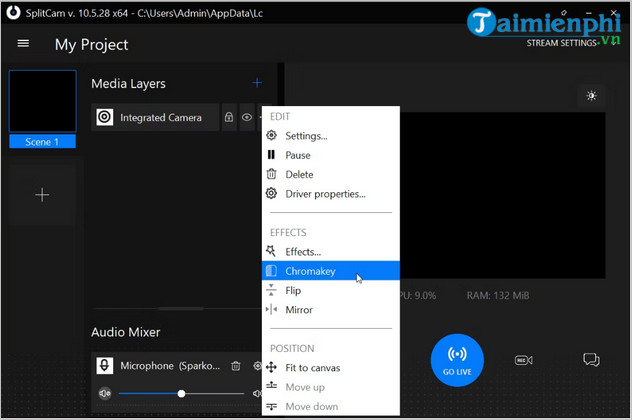Toggle lock on the Integrated Camera layer
The image size is (632, 420).
pos(228,117)
